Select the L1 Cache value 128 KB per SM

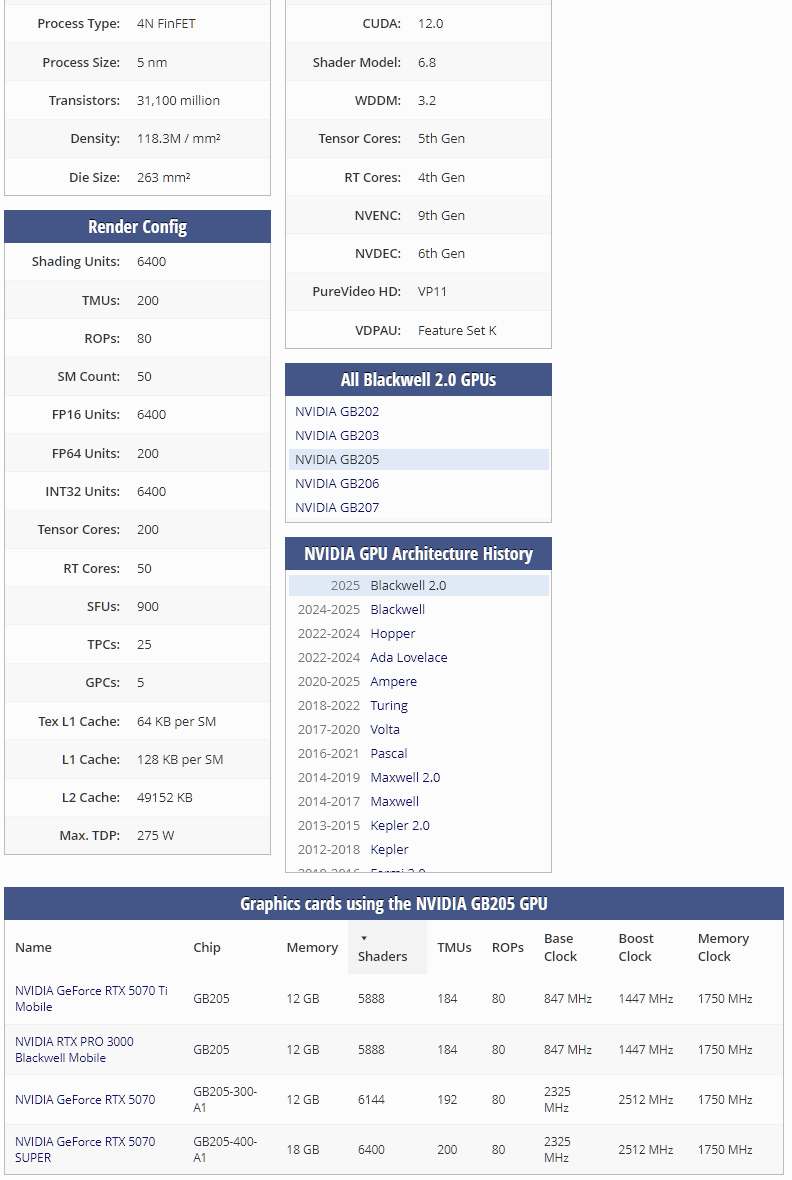coord(180,760)
